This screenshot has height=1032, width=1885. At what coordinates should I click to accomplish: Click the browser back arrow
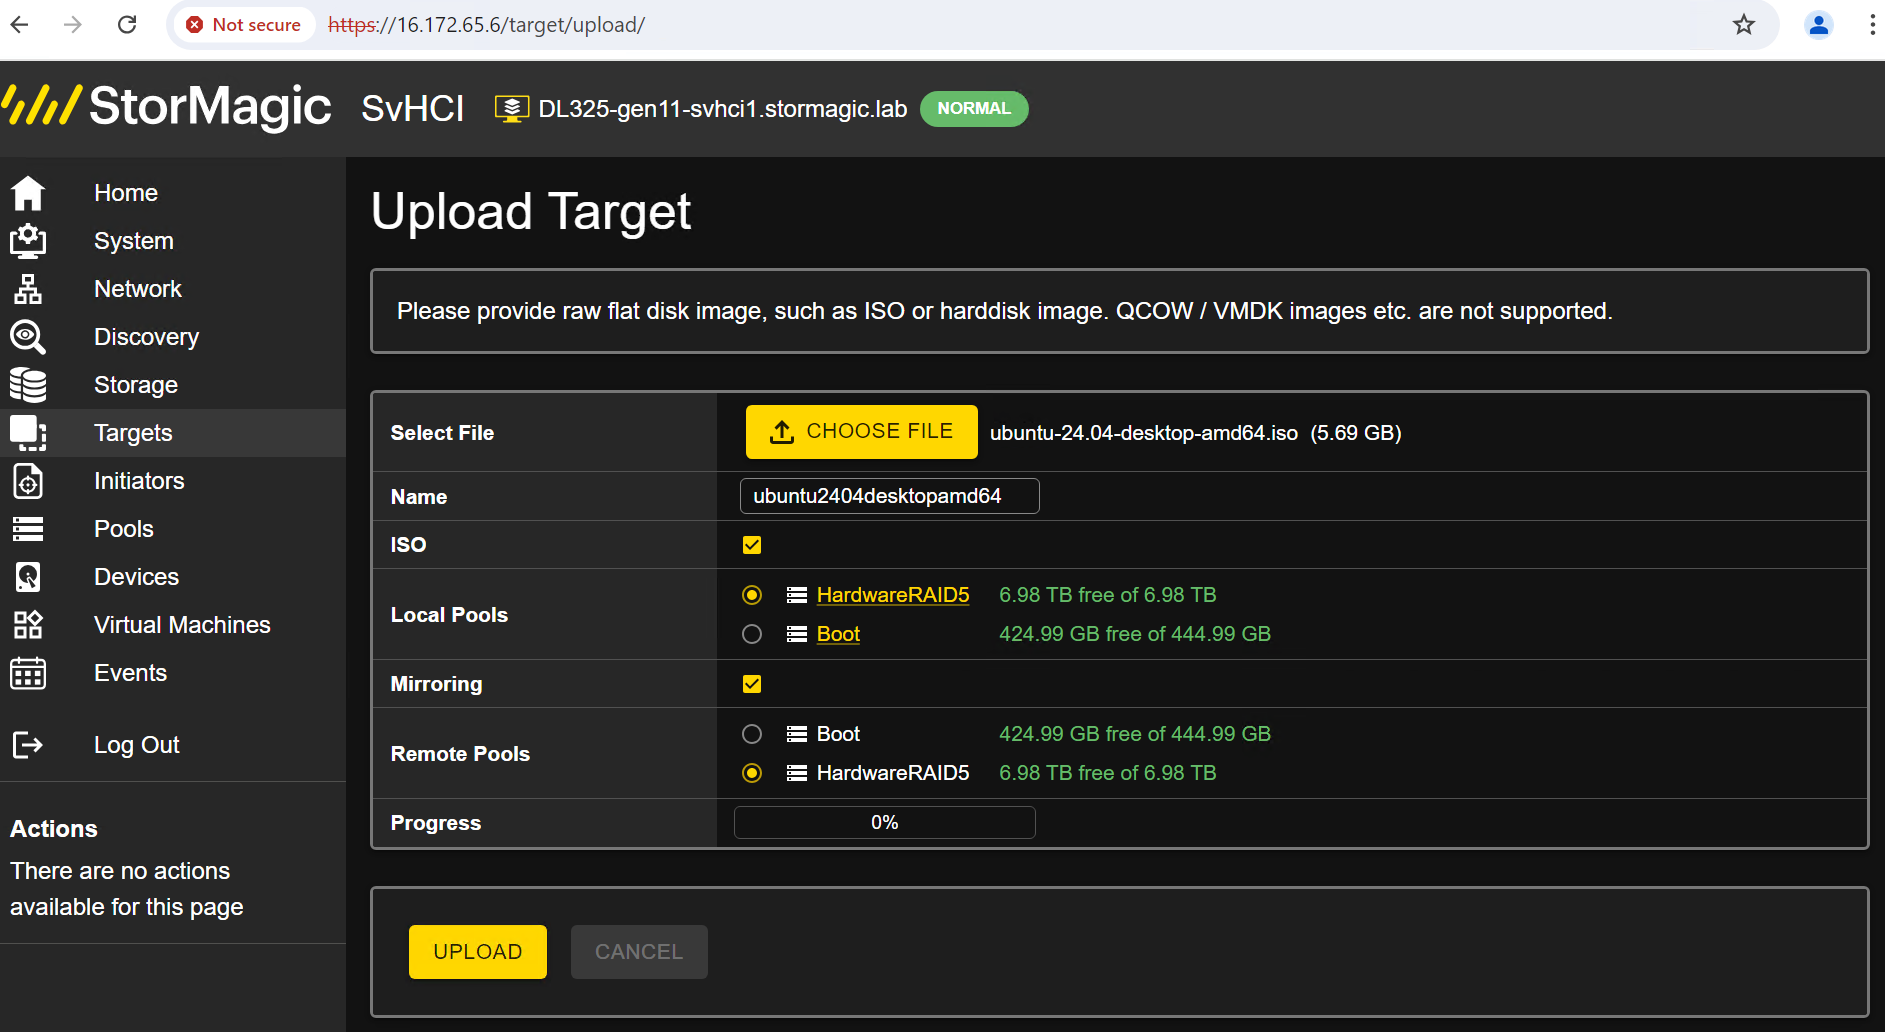19,25
